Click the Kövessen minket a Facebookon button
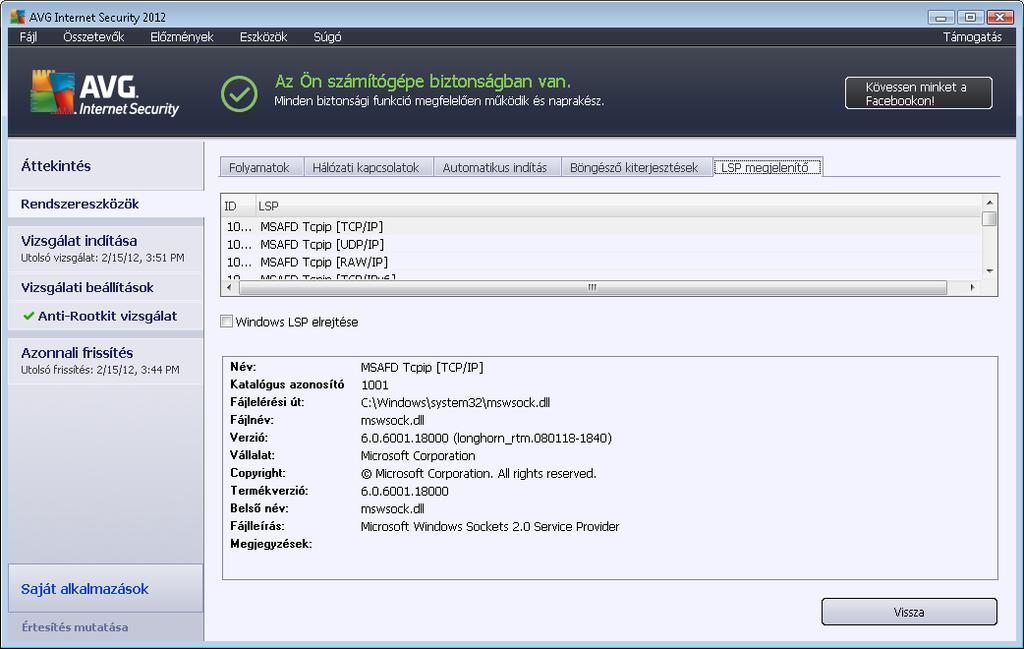This screenshot has height=649, width=1024. coord(918,93)
